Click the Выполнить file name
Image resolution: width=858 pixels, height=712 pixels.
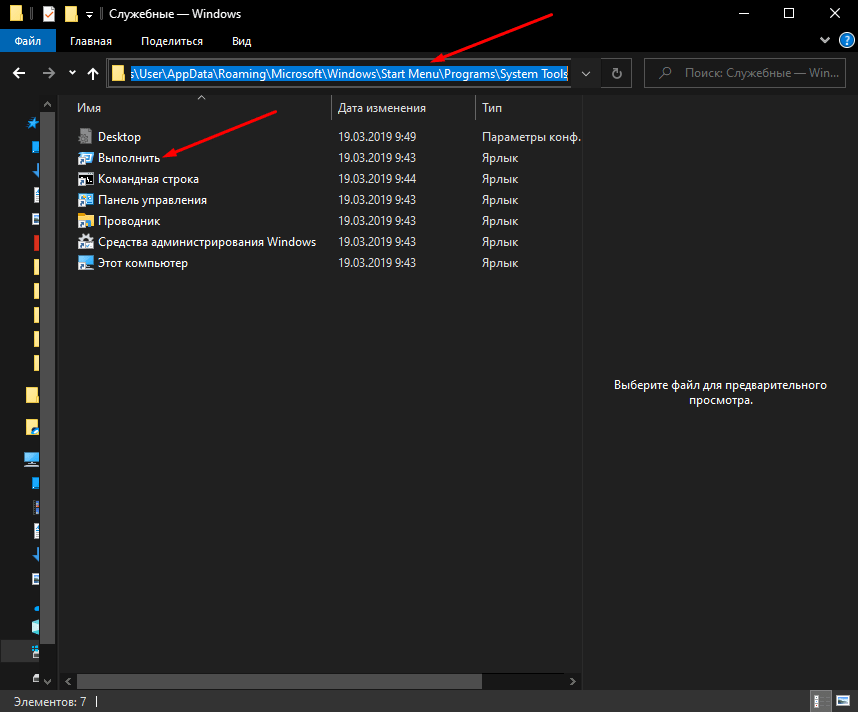pos(129,158)
